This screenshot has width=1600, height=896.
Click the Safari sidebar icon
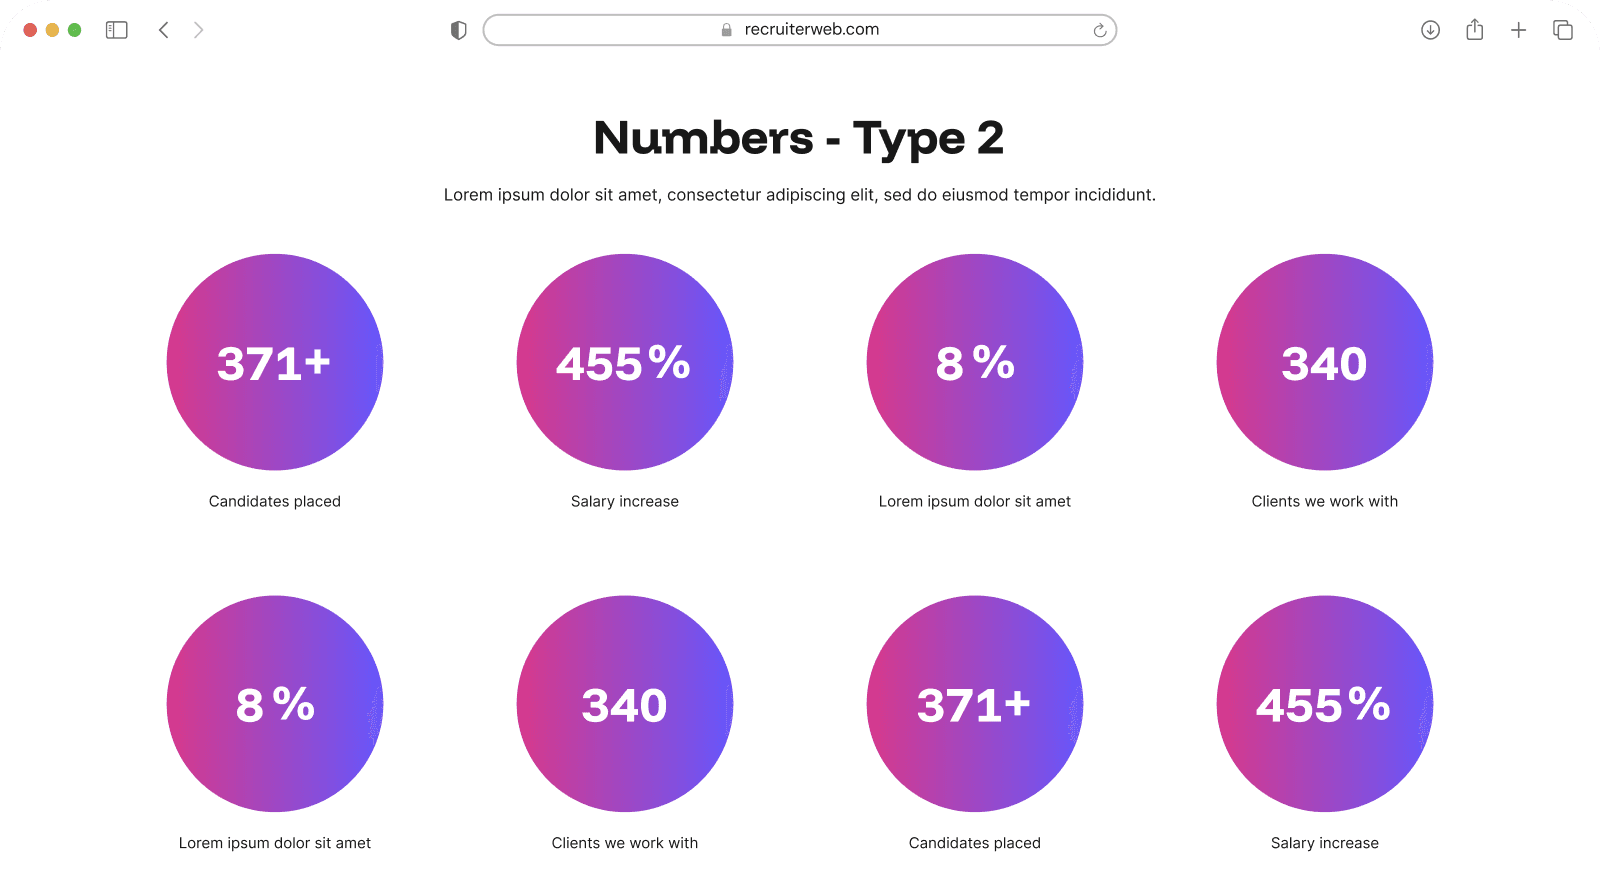point(115,29)
